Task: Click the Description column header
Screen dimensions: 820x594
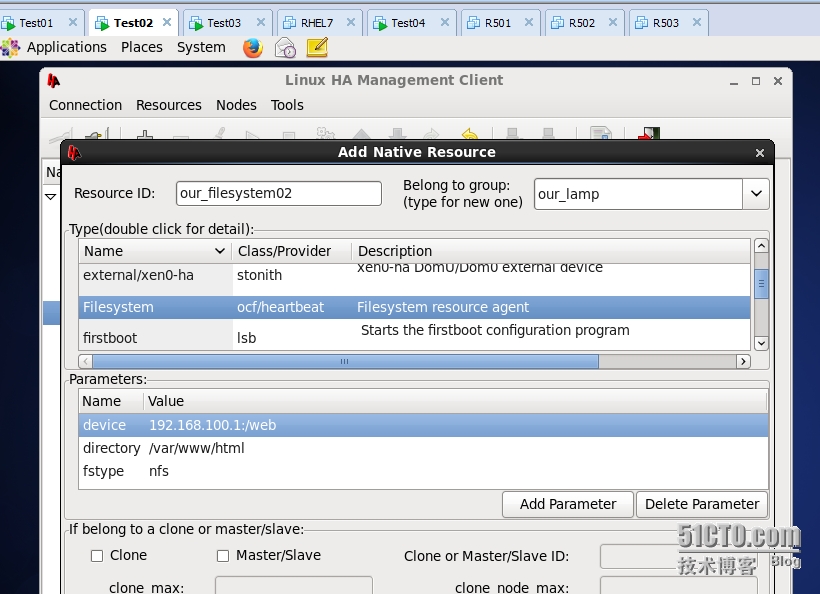Action: click(551, 252)
